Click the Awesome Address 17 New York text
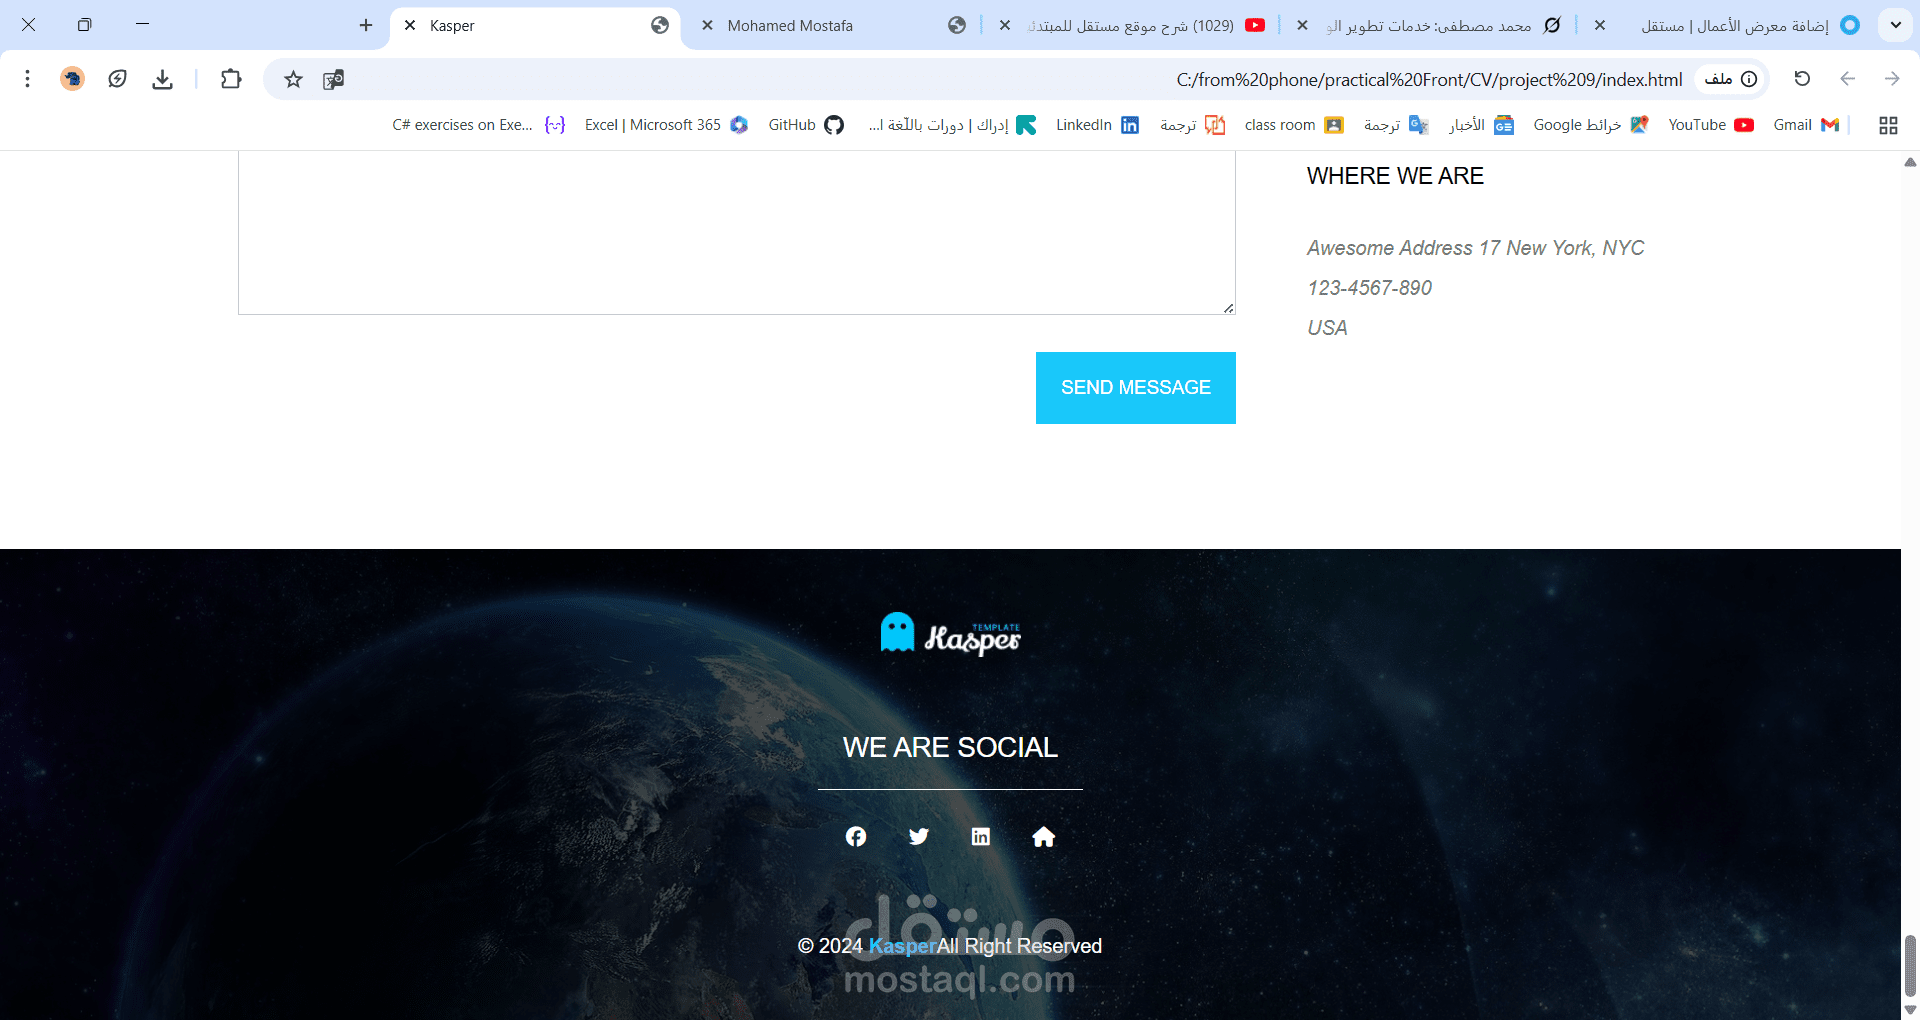The width and height of the screenshot is (1920, 1020). pos(1475,248)
